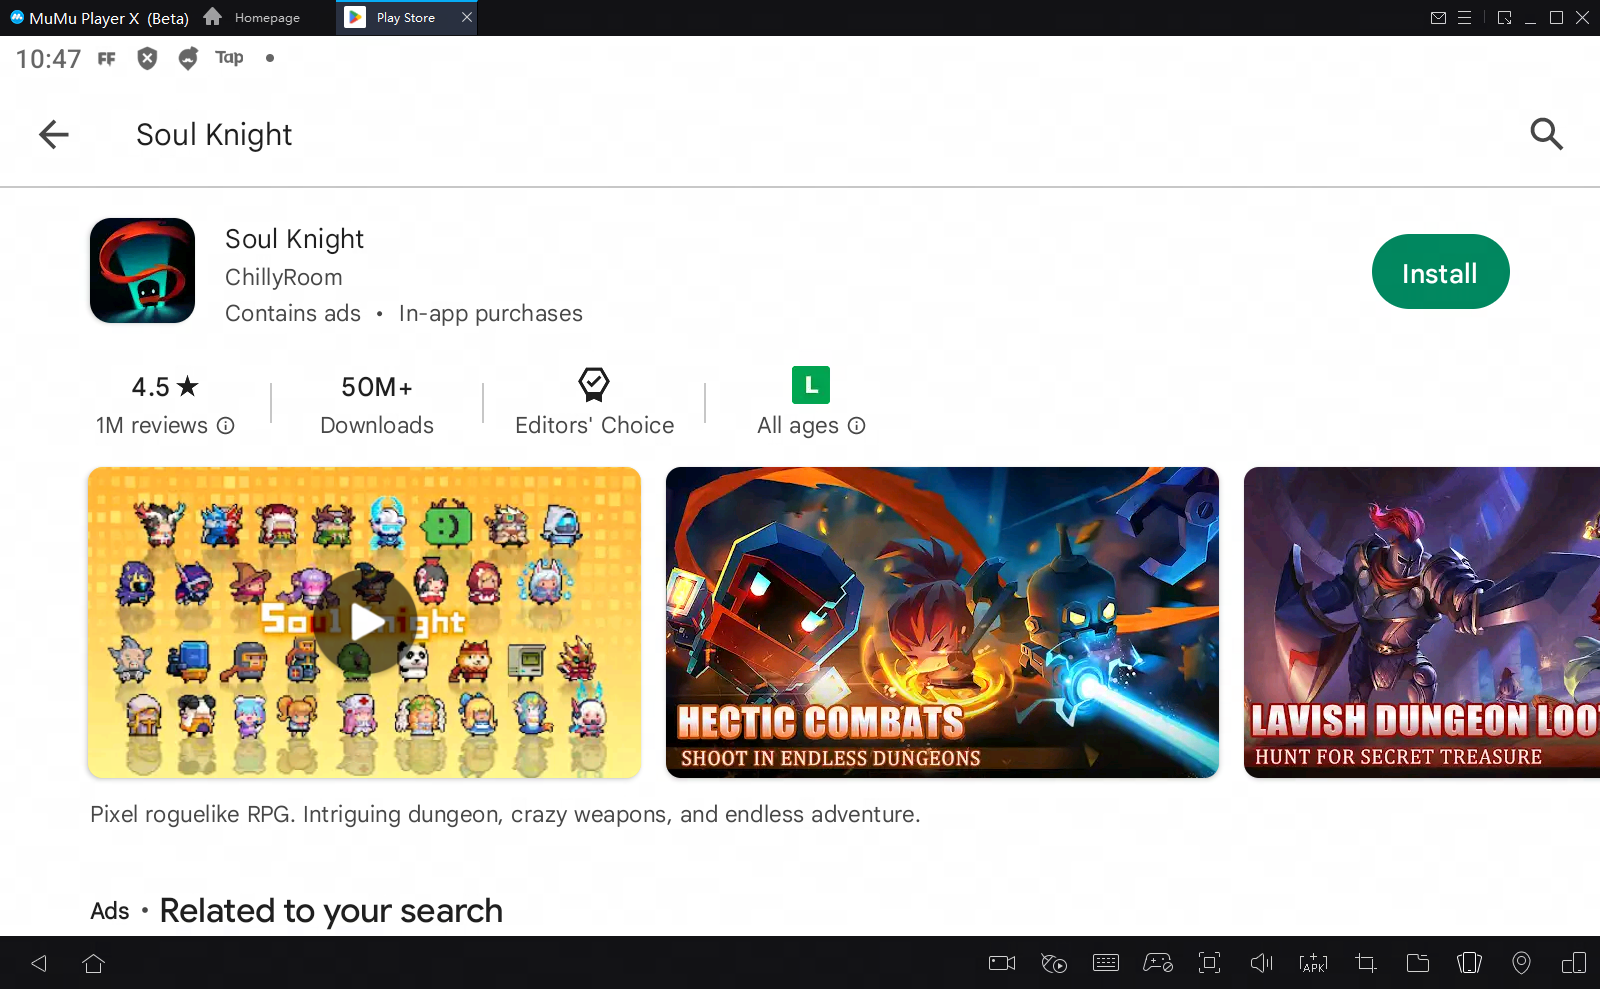Take a screenshot with the crop icon
This screenshot has height=989, width=1600.
[1365, 963]
